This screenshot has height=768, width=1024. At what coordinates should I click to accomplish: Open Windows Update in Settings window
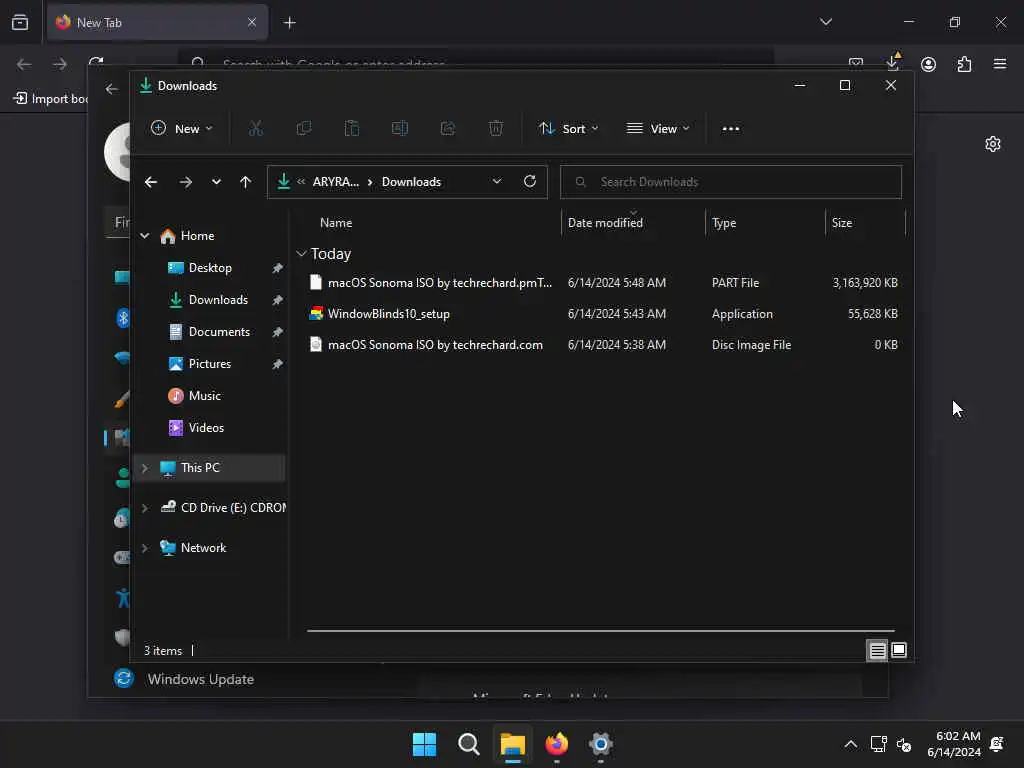click(200, 679)
